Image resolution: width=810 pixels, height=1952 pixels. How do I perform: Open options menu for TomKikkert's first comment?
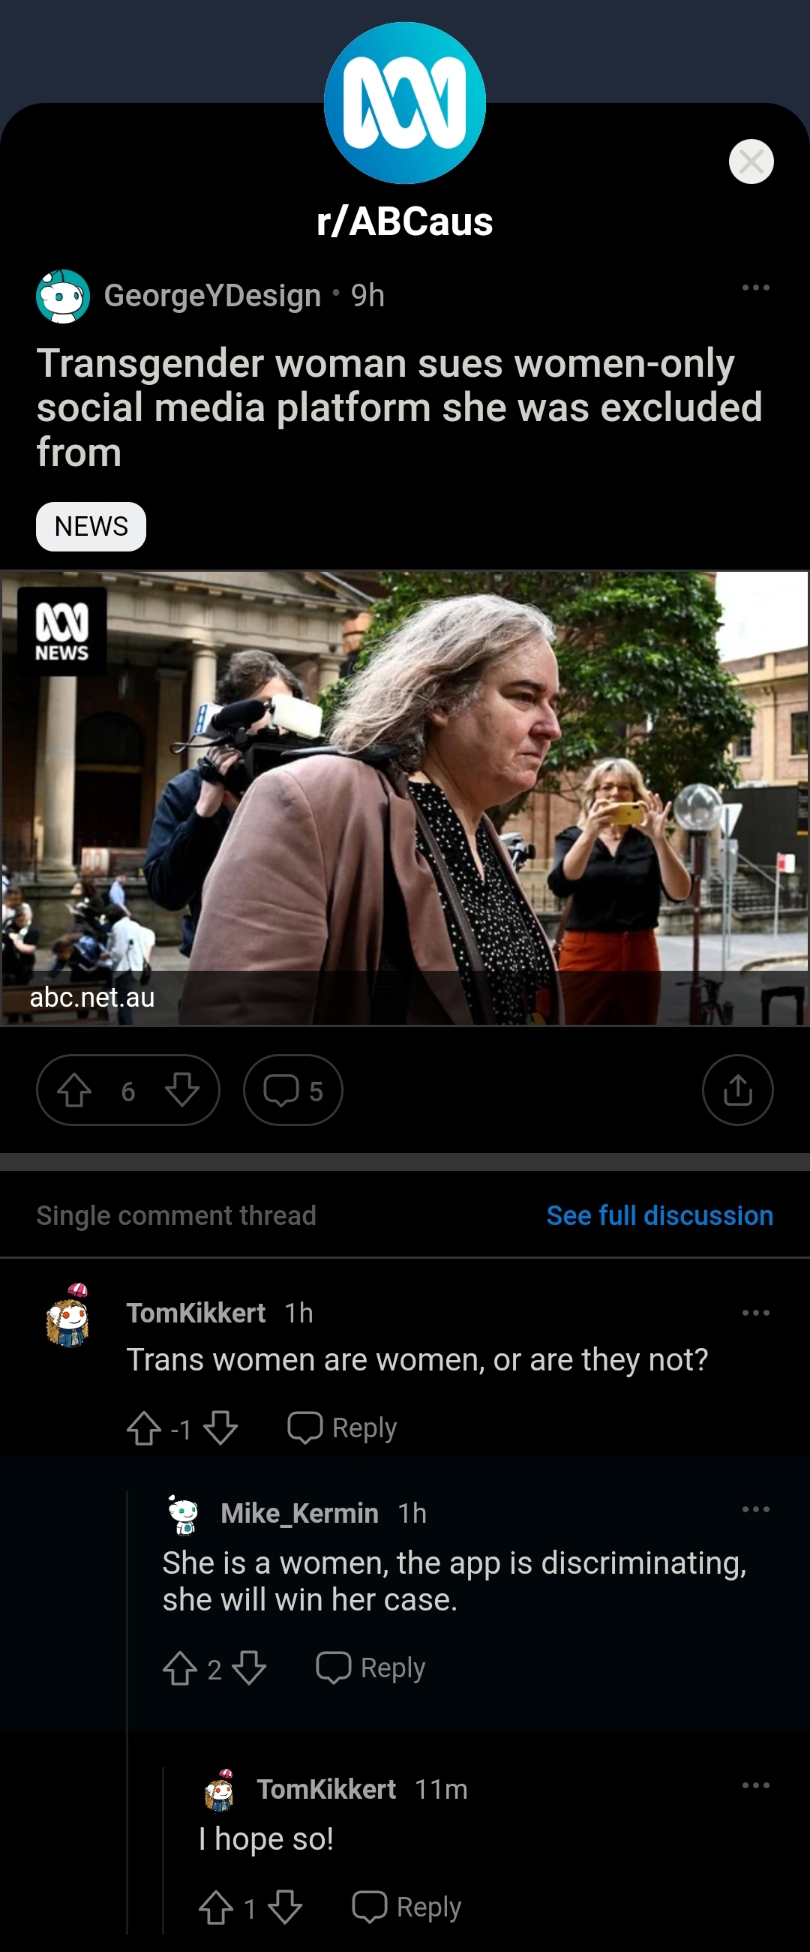point(756,1313)
